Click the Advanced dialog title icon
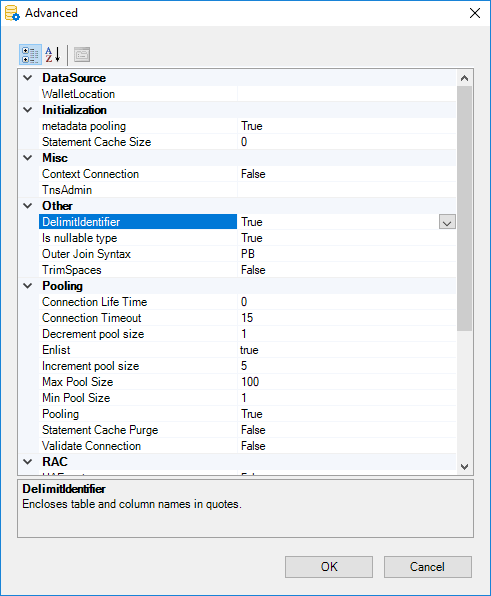Viewport: 491px width, 596px height. point(12,13)
